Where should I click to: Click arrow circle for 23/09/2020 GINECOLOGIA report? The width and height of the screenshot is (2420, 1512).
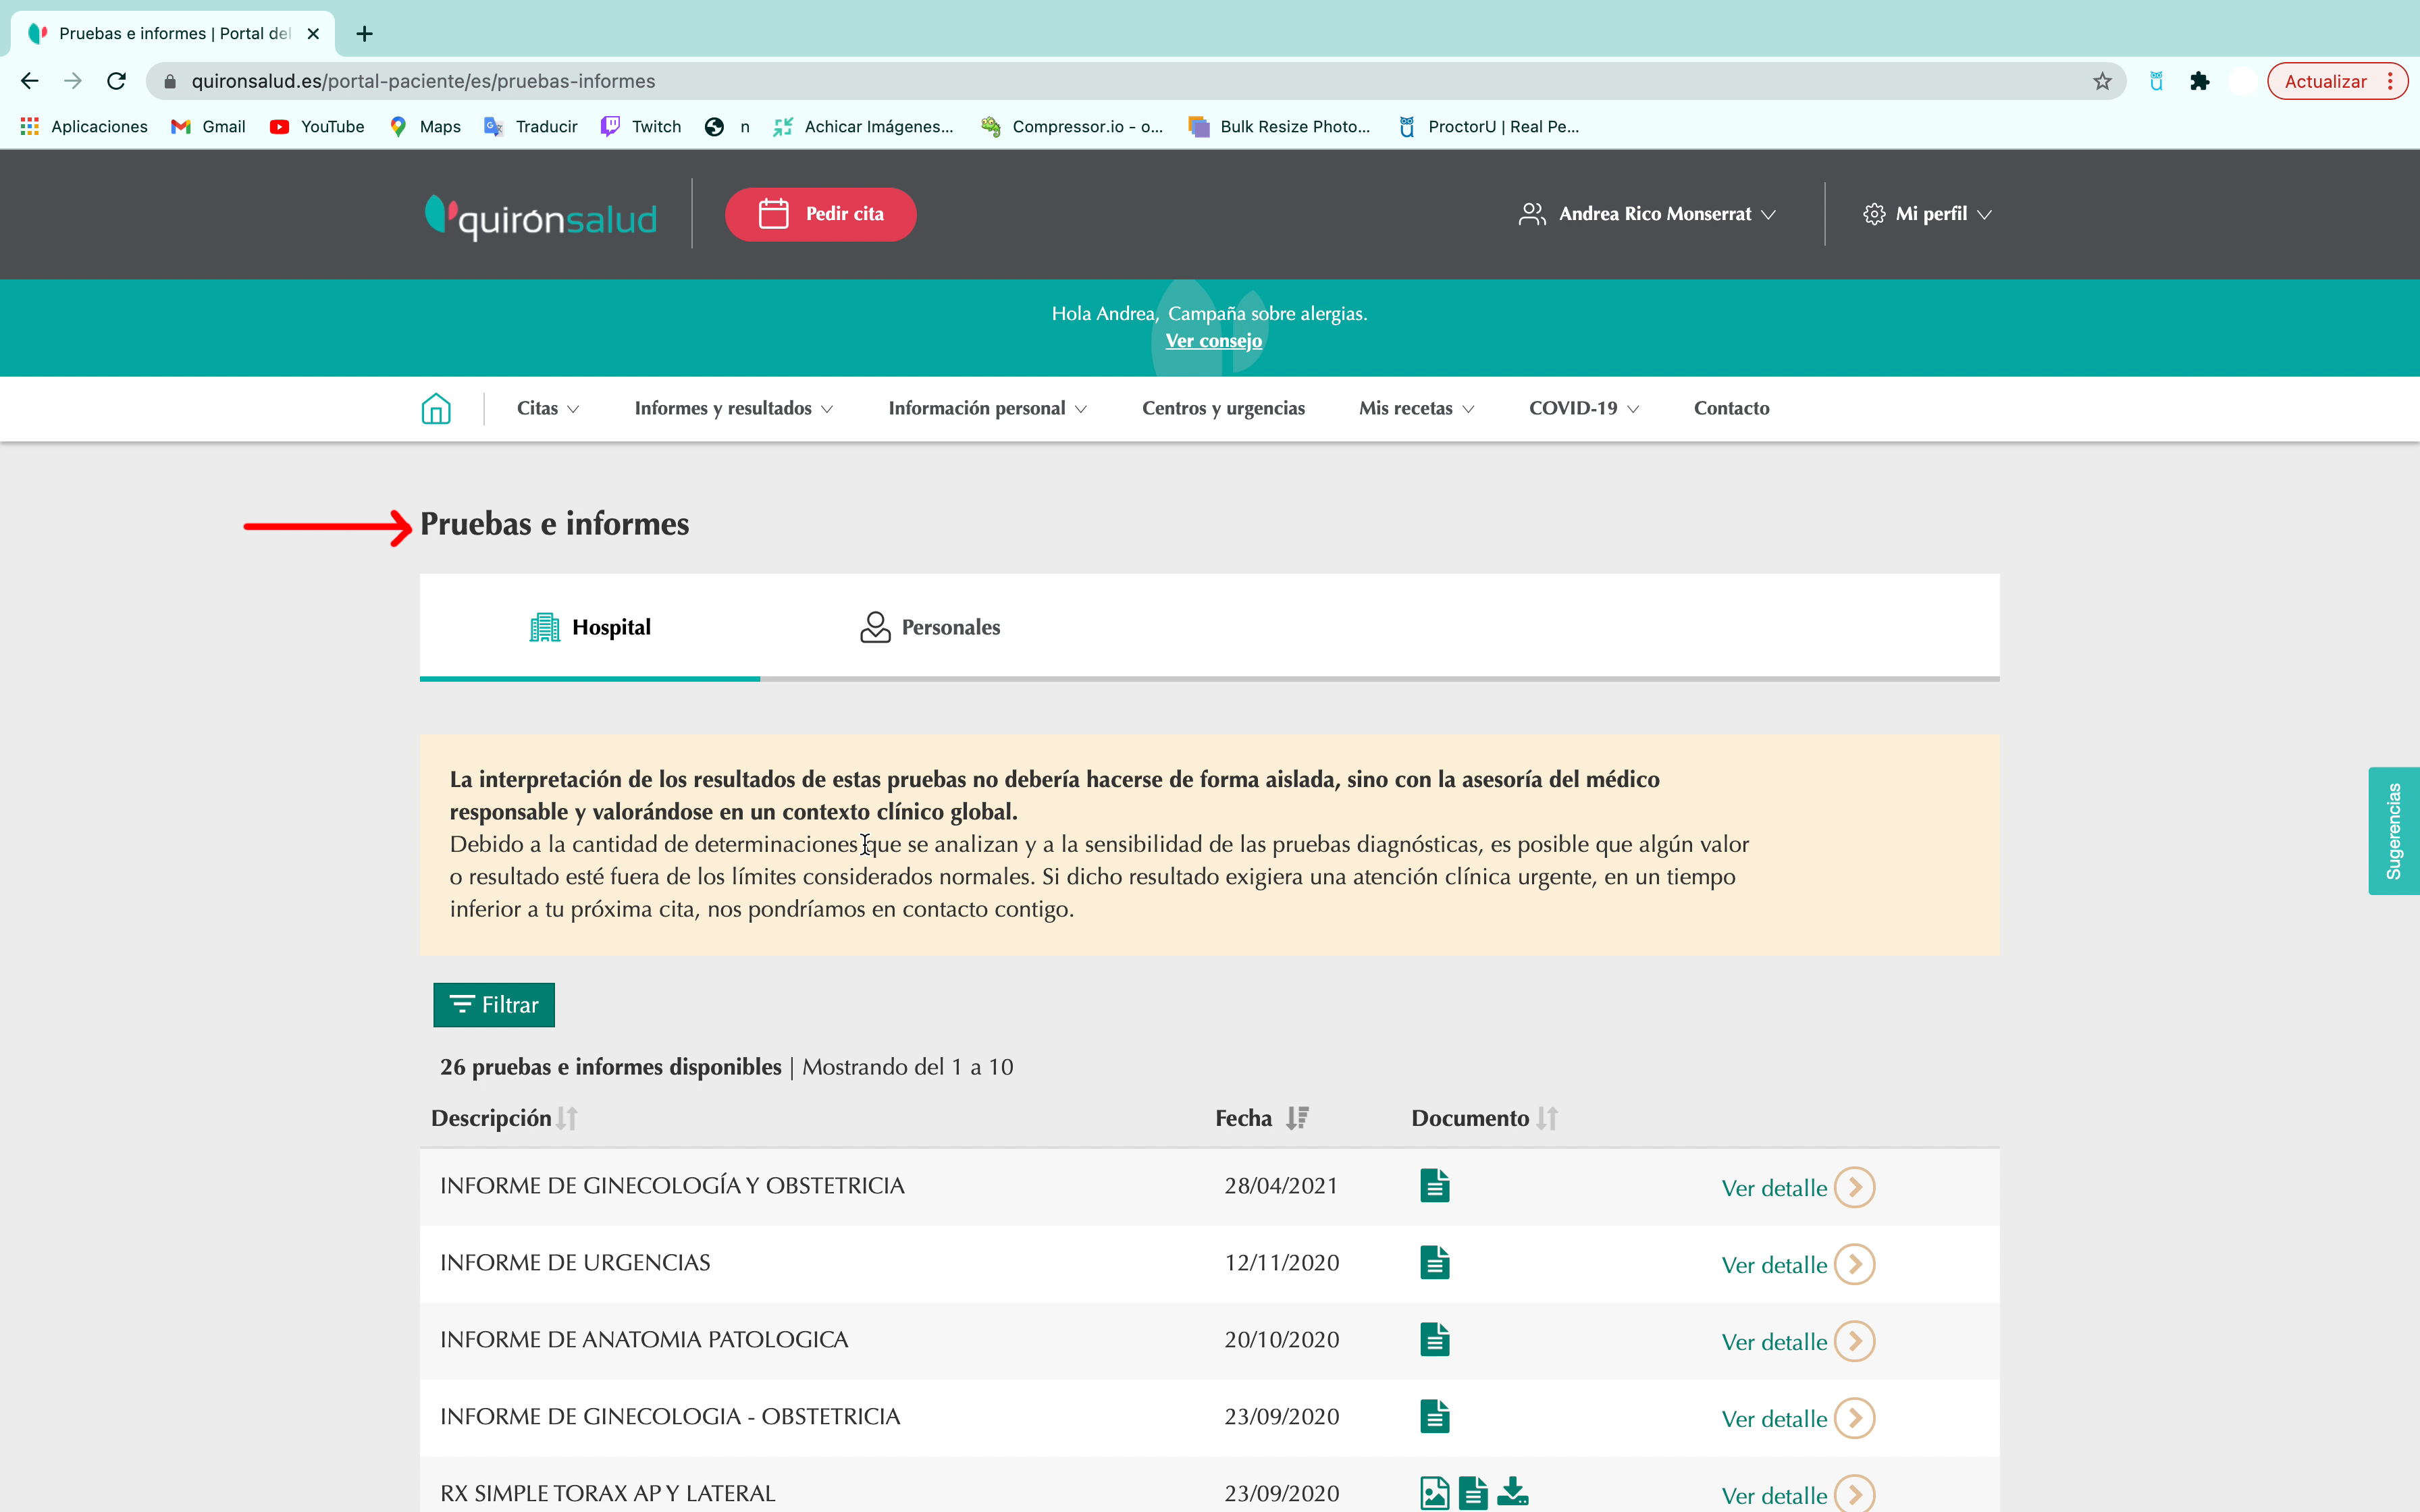(x=1855, y=1418)
